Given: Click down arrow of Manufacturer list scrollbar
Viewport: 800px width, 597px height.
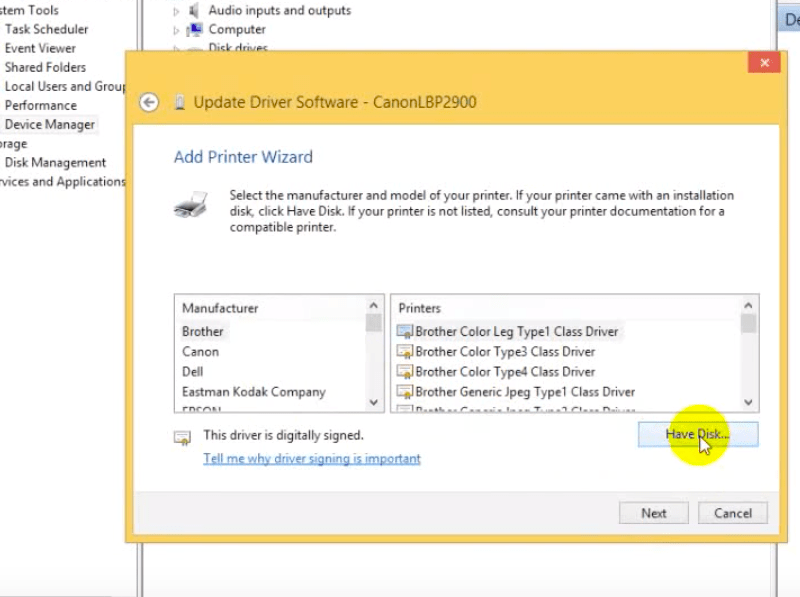Looking at the screenshot, I should tap(373, 402).
